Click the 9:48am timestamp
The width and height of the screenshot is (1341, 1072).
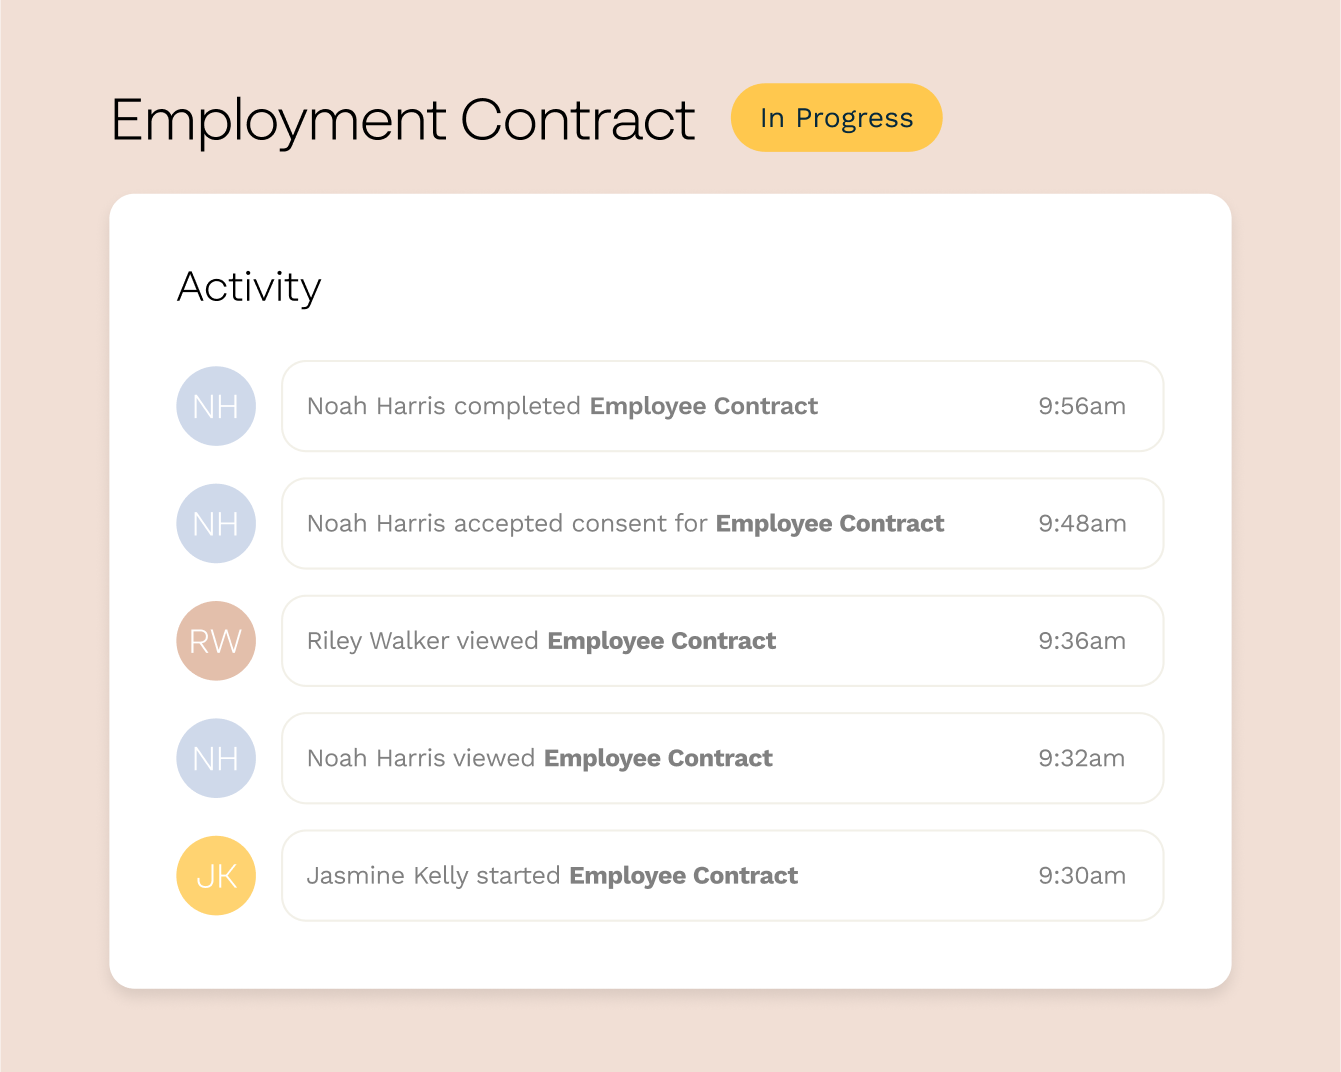click(1081, 523)
